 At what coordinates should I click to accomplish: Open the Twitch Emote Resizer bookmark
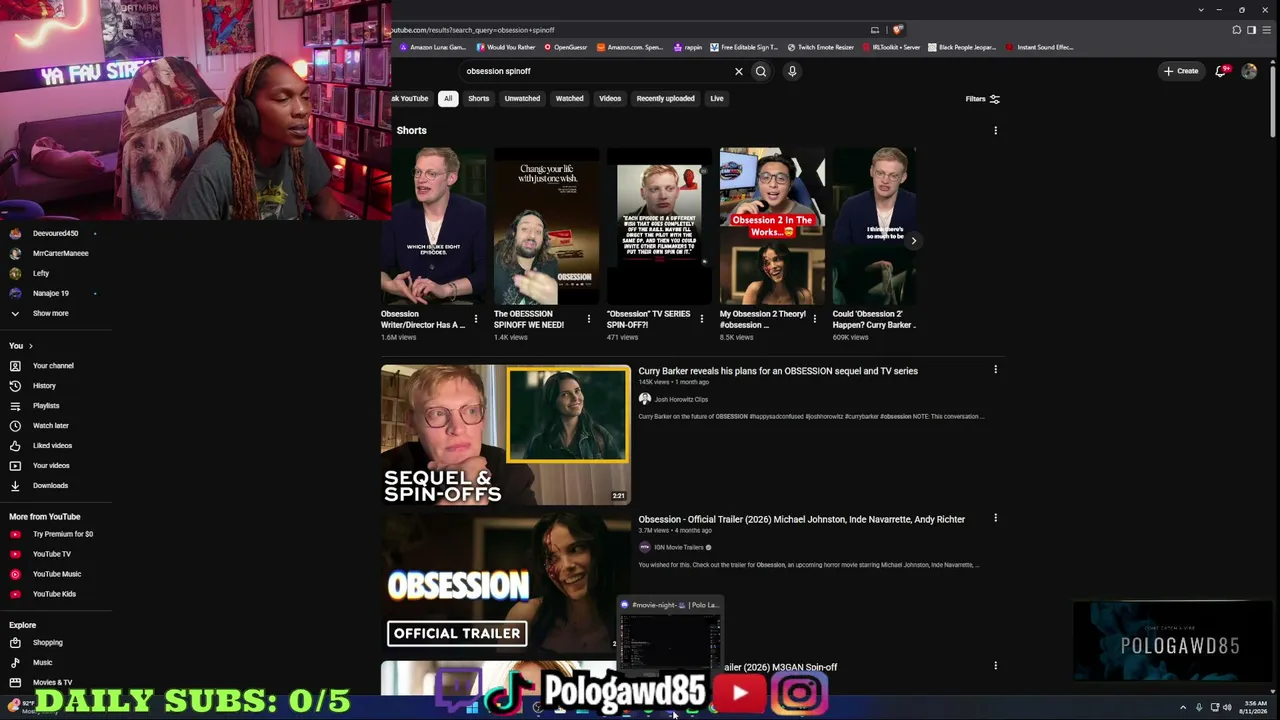pos(821,47)
